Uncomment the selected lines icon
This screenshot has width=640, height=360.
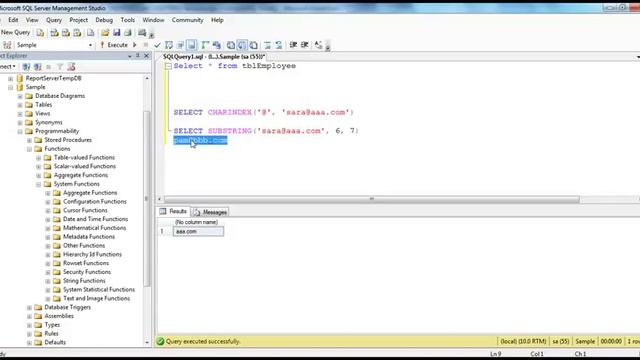(279, 45)
